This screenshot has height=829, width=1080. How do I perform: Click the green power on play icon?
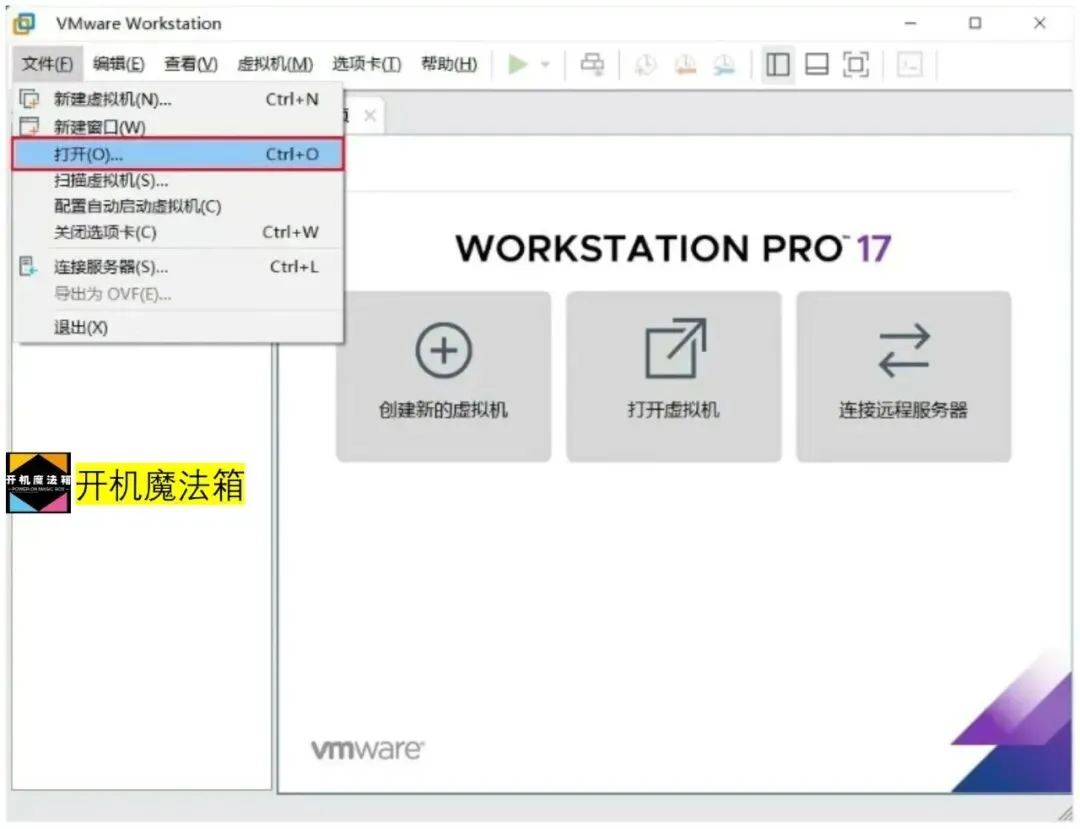(518, 65)
